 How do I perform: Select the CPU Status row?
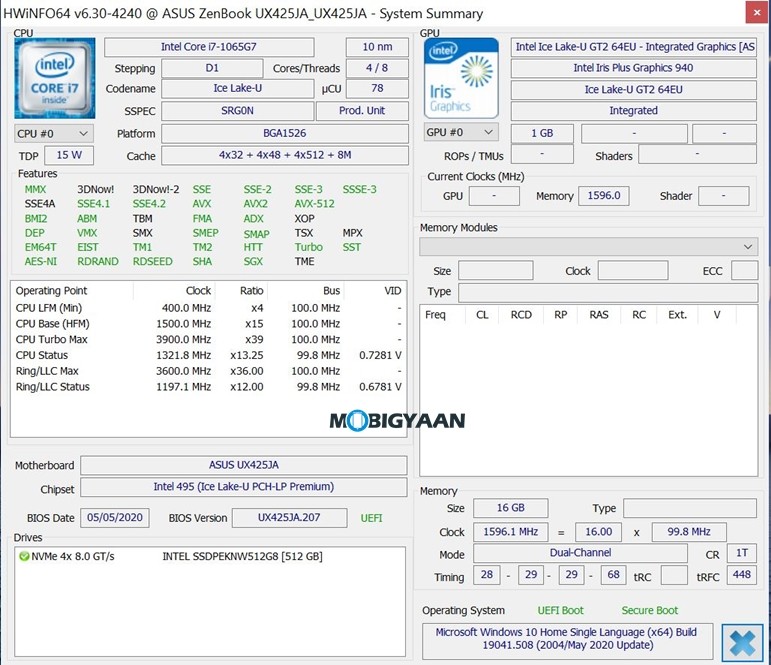(208, 355)
